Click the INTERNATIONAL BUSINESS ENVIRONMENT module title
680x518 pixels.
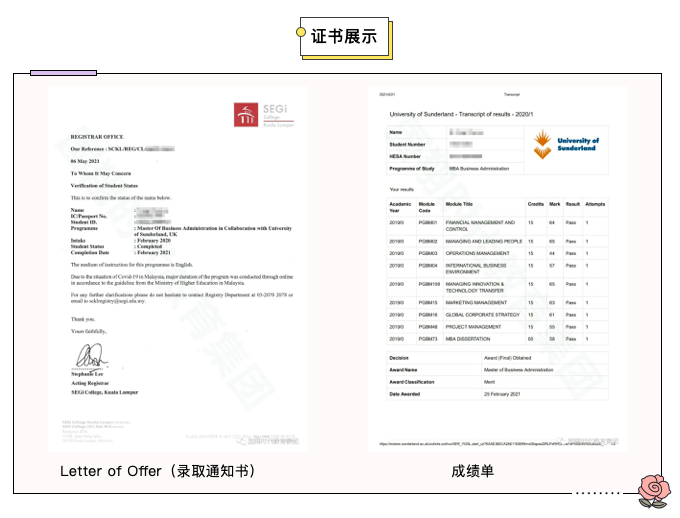pos(476,269)
